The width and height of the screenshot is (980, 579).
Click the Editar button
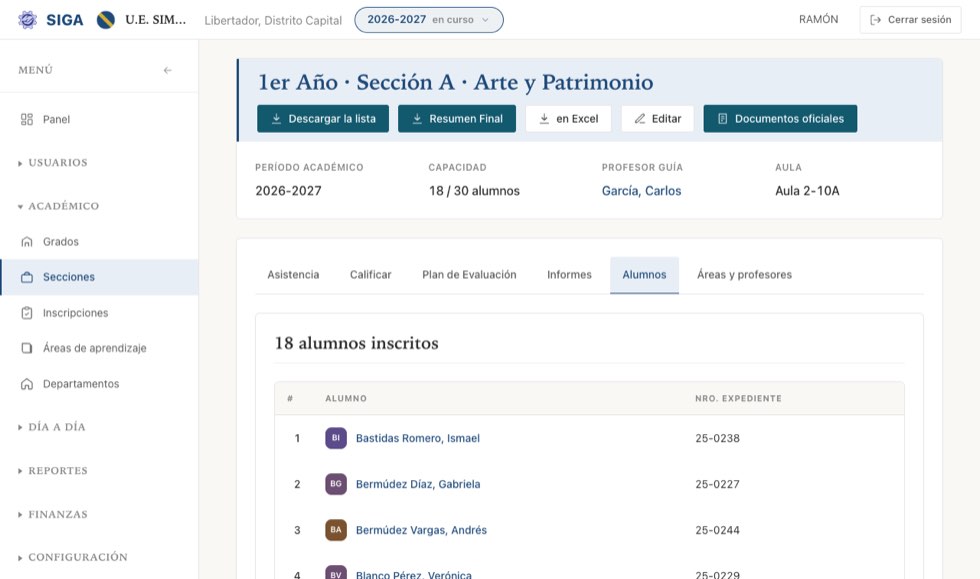pos(658,119)
